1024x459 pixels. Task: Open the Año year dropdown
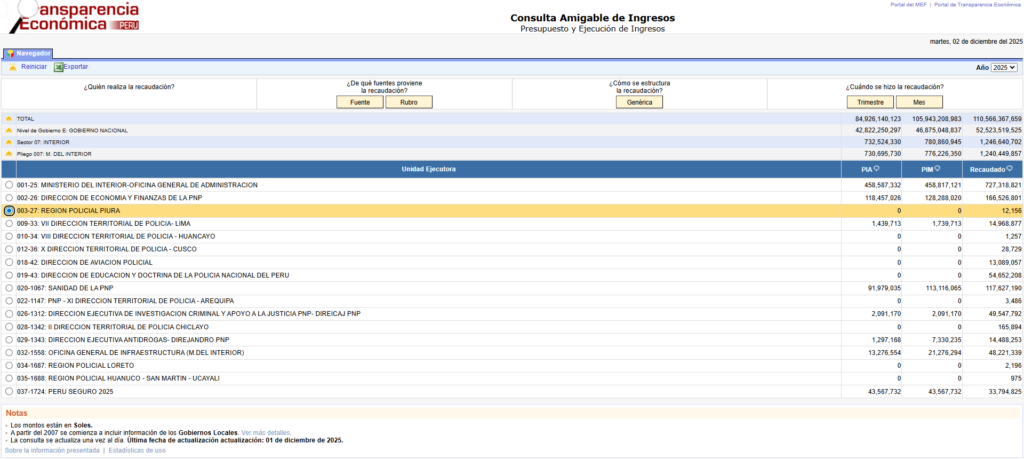[1003, 67]
